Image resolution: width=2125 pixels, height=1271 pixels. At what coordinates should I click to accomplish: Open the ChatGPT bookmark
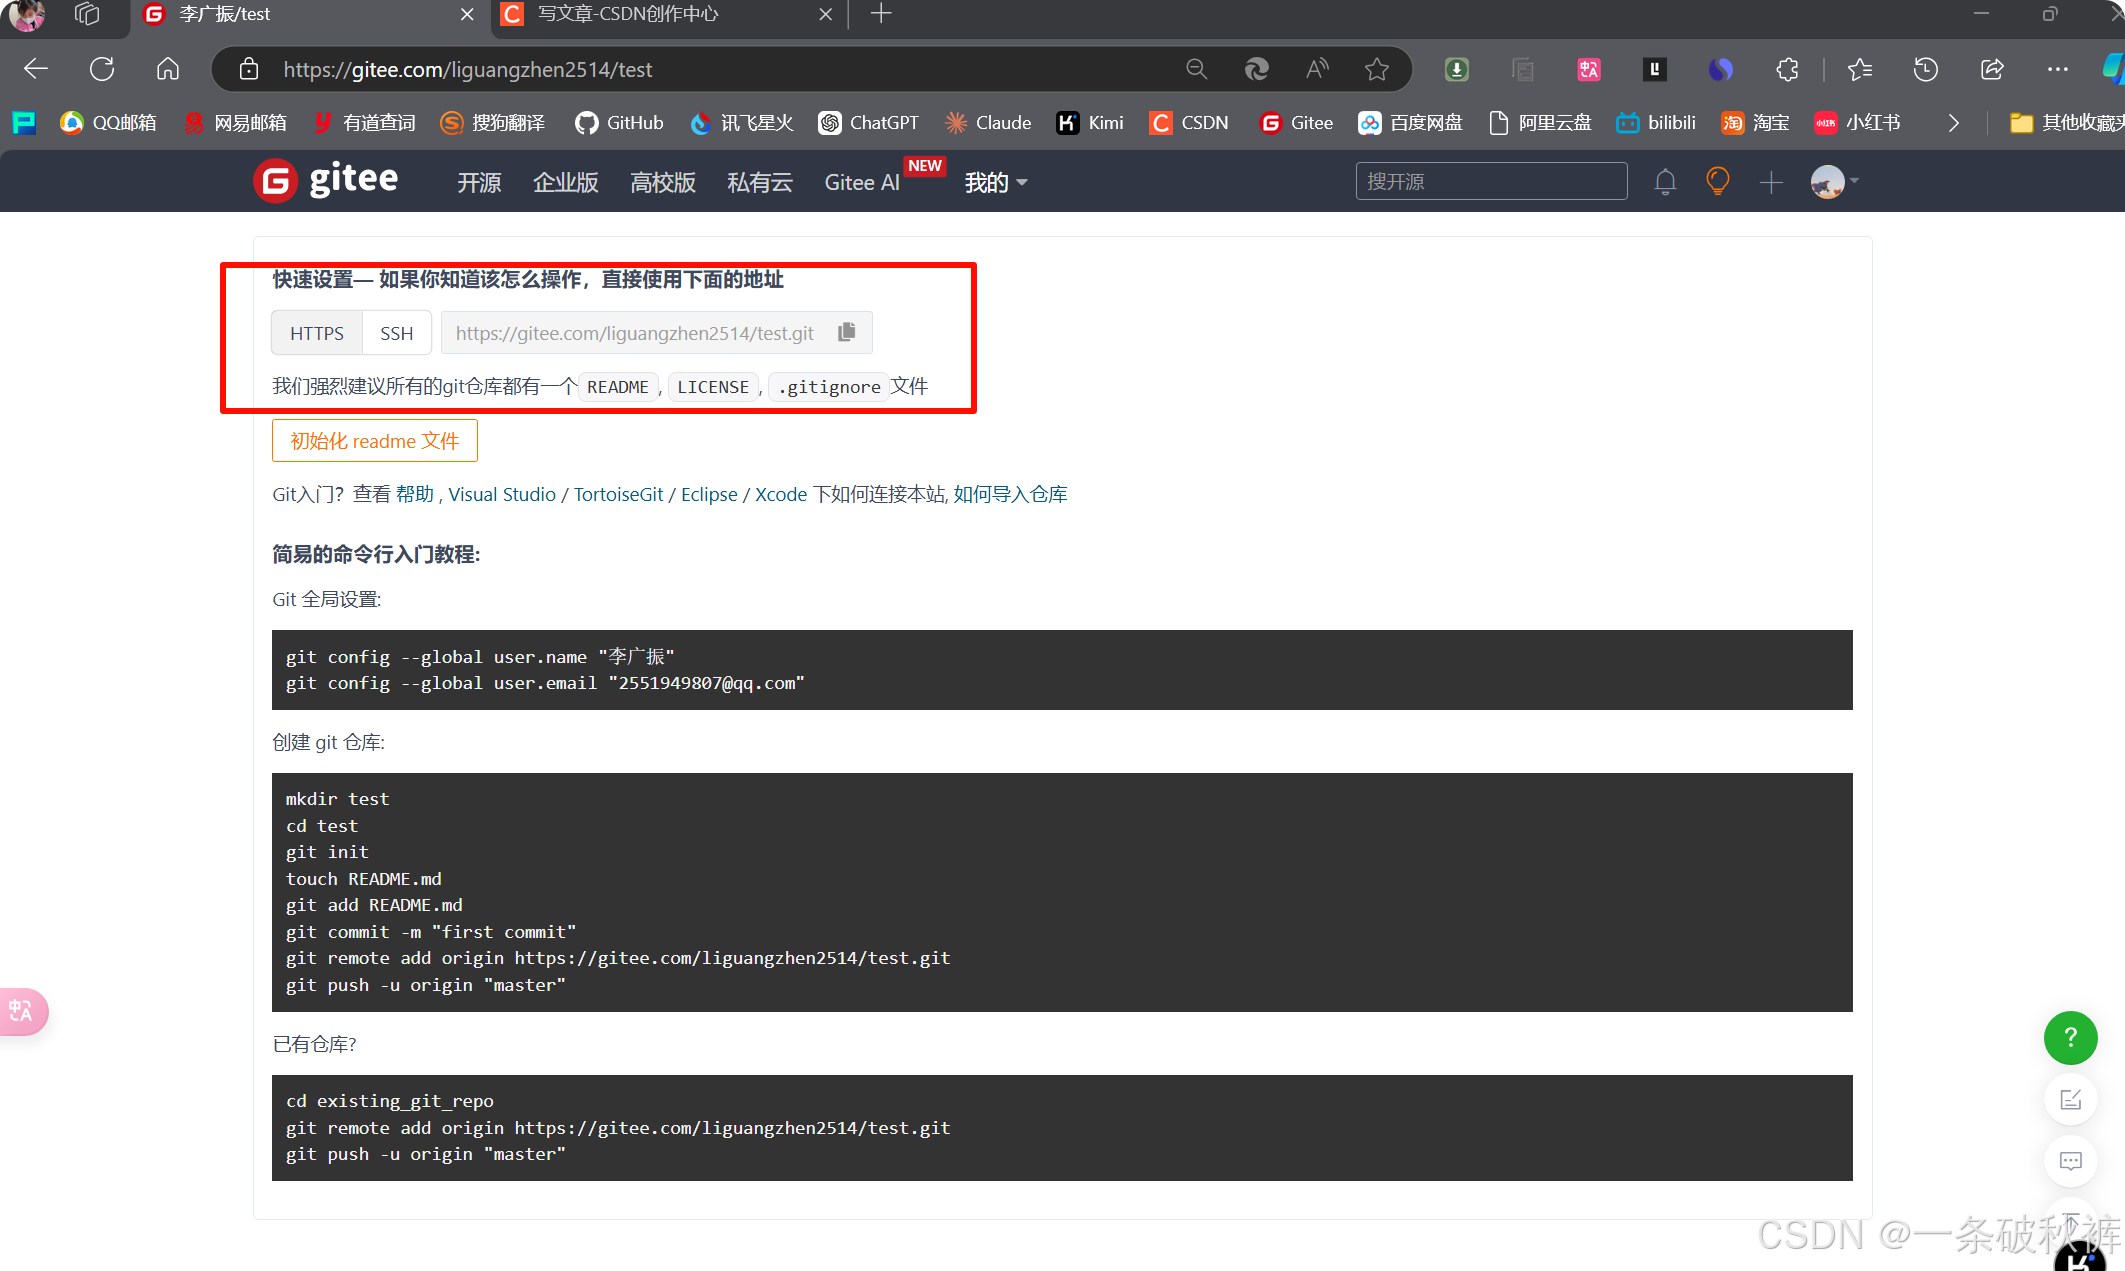[868, 123]
